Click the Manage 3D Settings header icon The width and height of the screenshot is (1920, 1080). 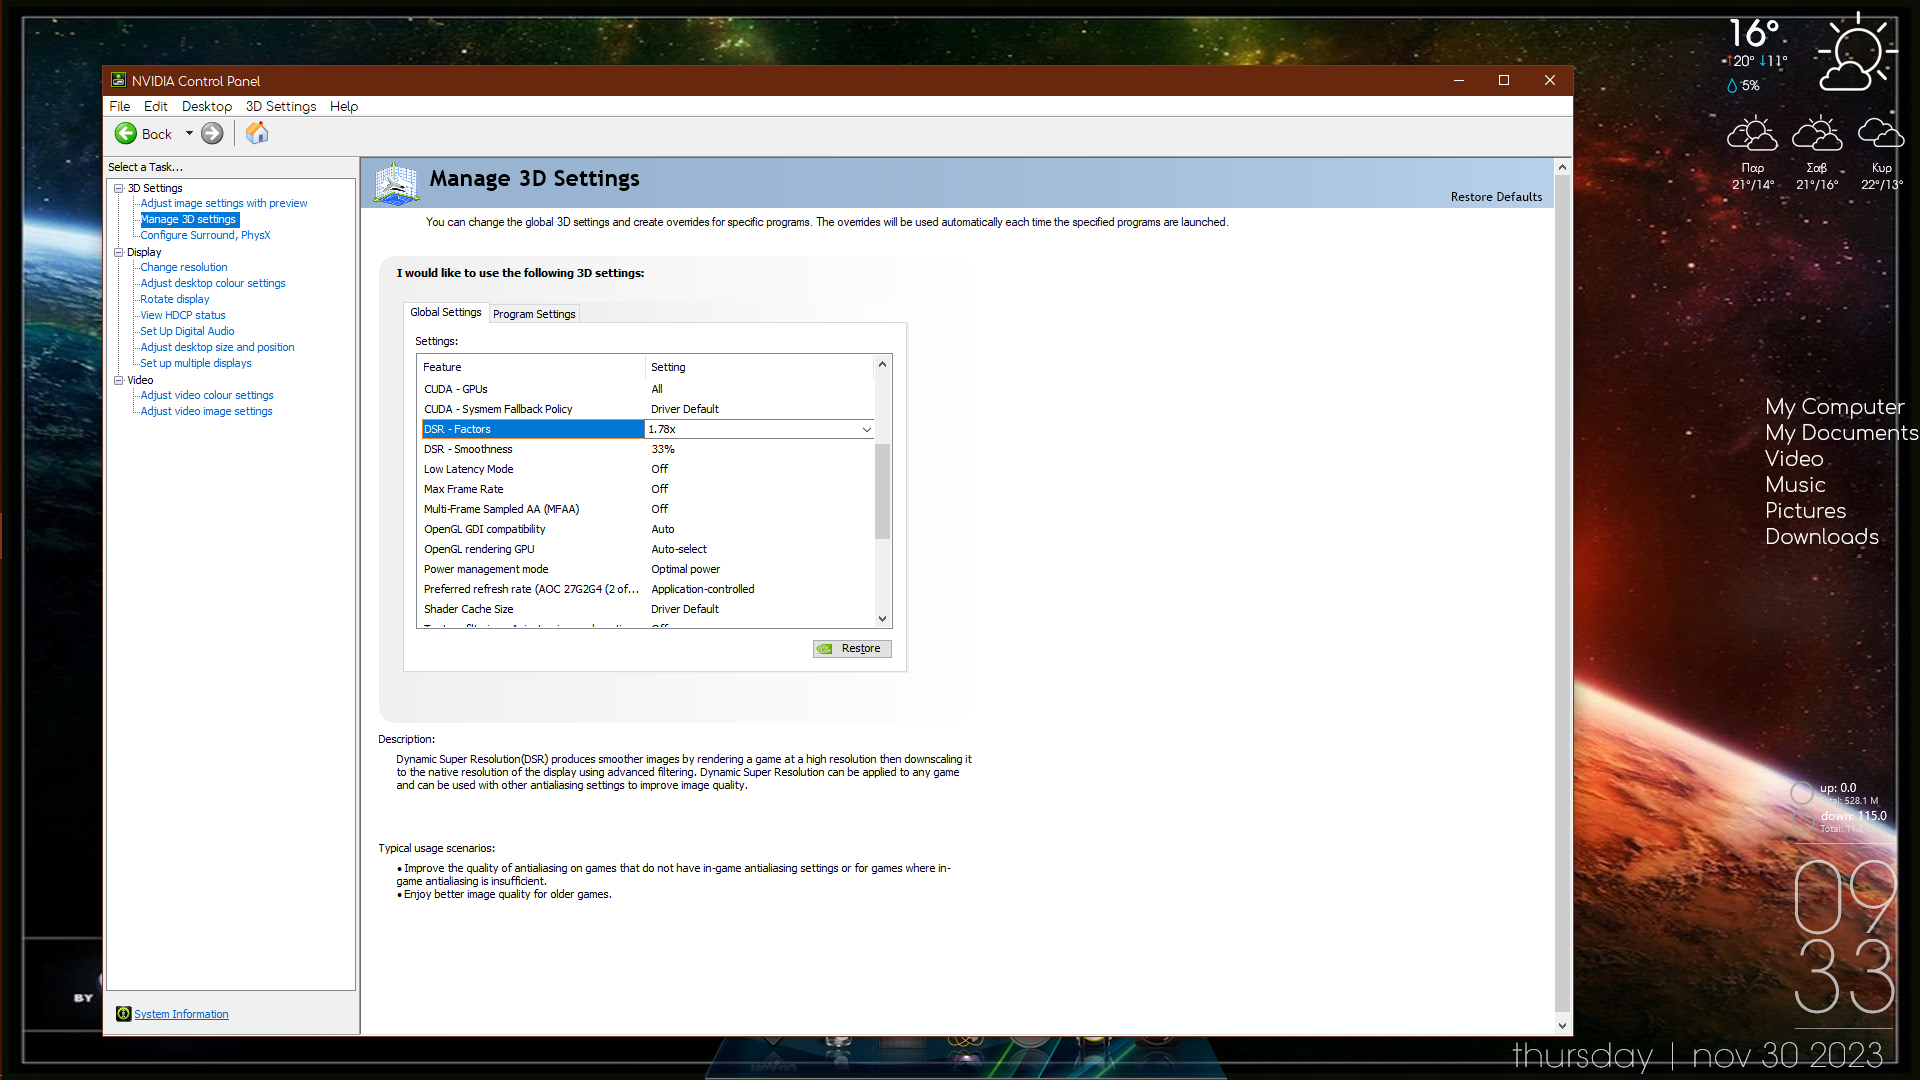click(396, 184)
